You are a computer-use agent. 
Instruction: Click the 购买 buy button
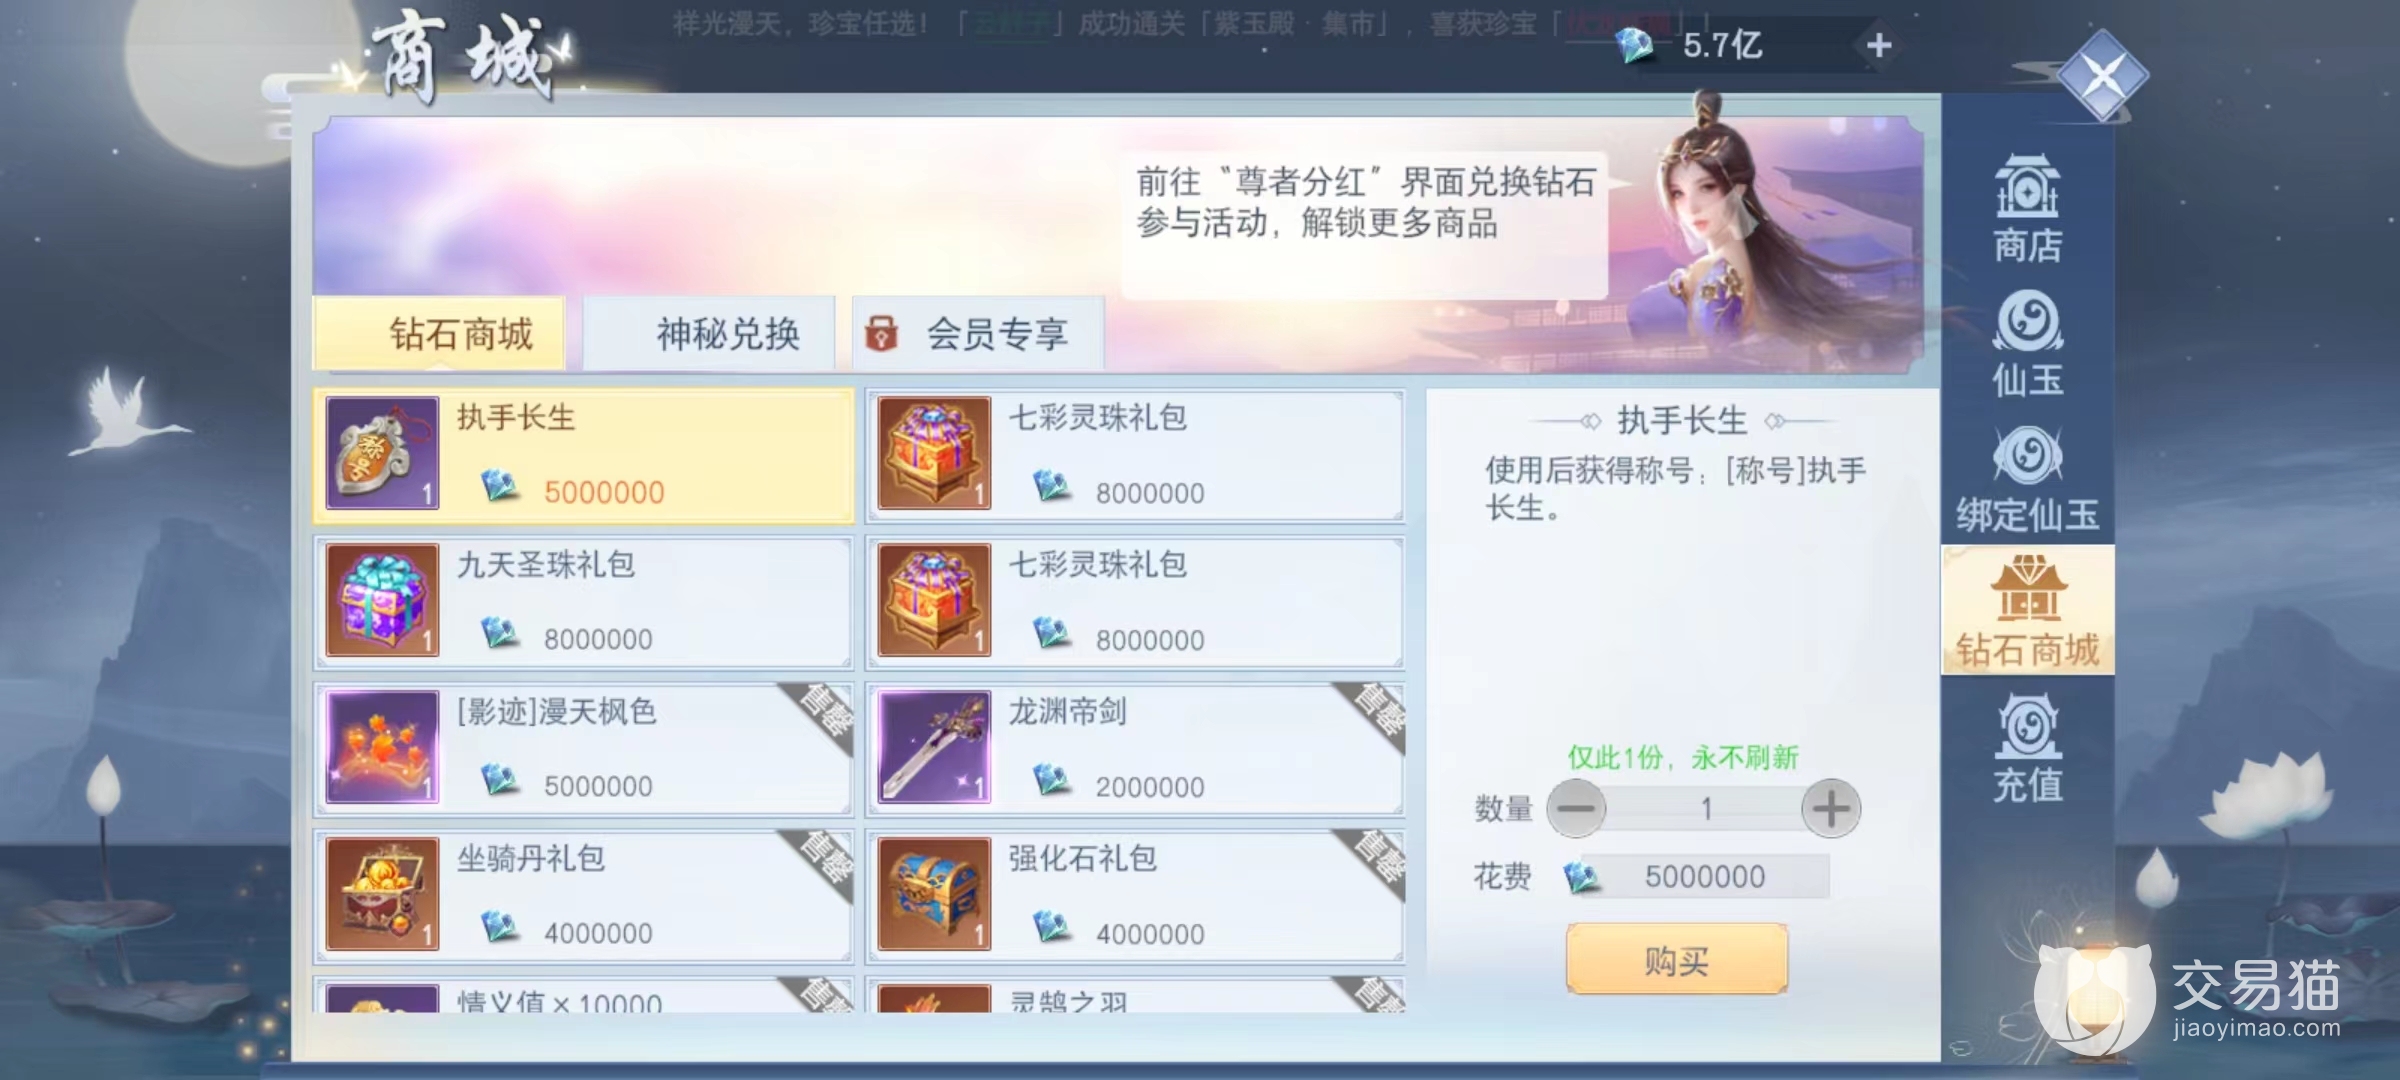tap(1676, 960)
